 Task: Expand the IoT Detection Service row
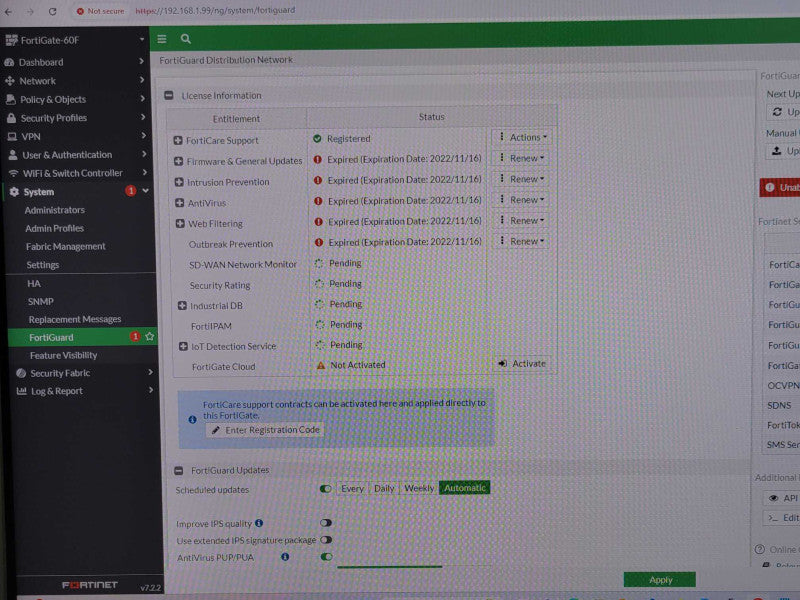point(183,346)
